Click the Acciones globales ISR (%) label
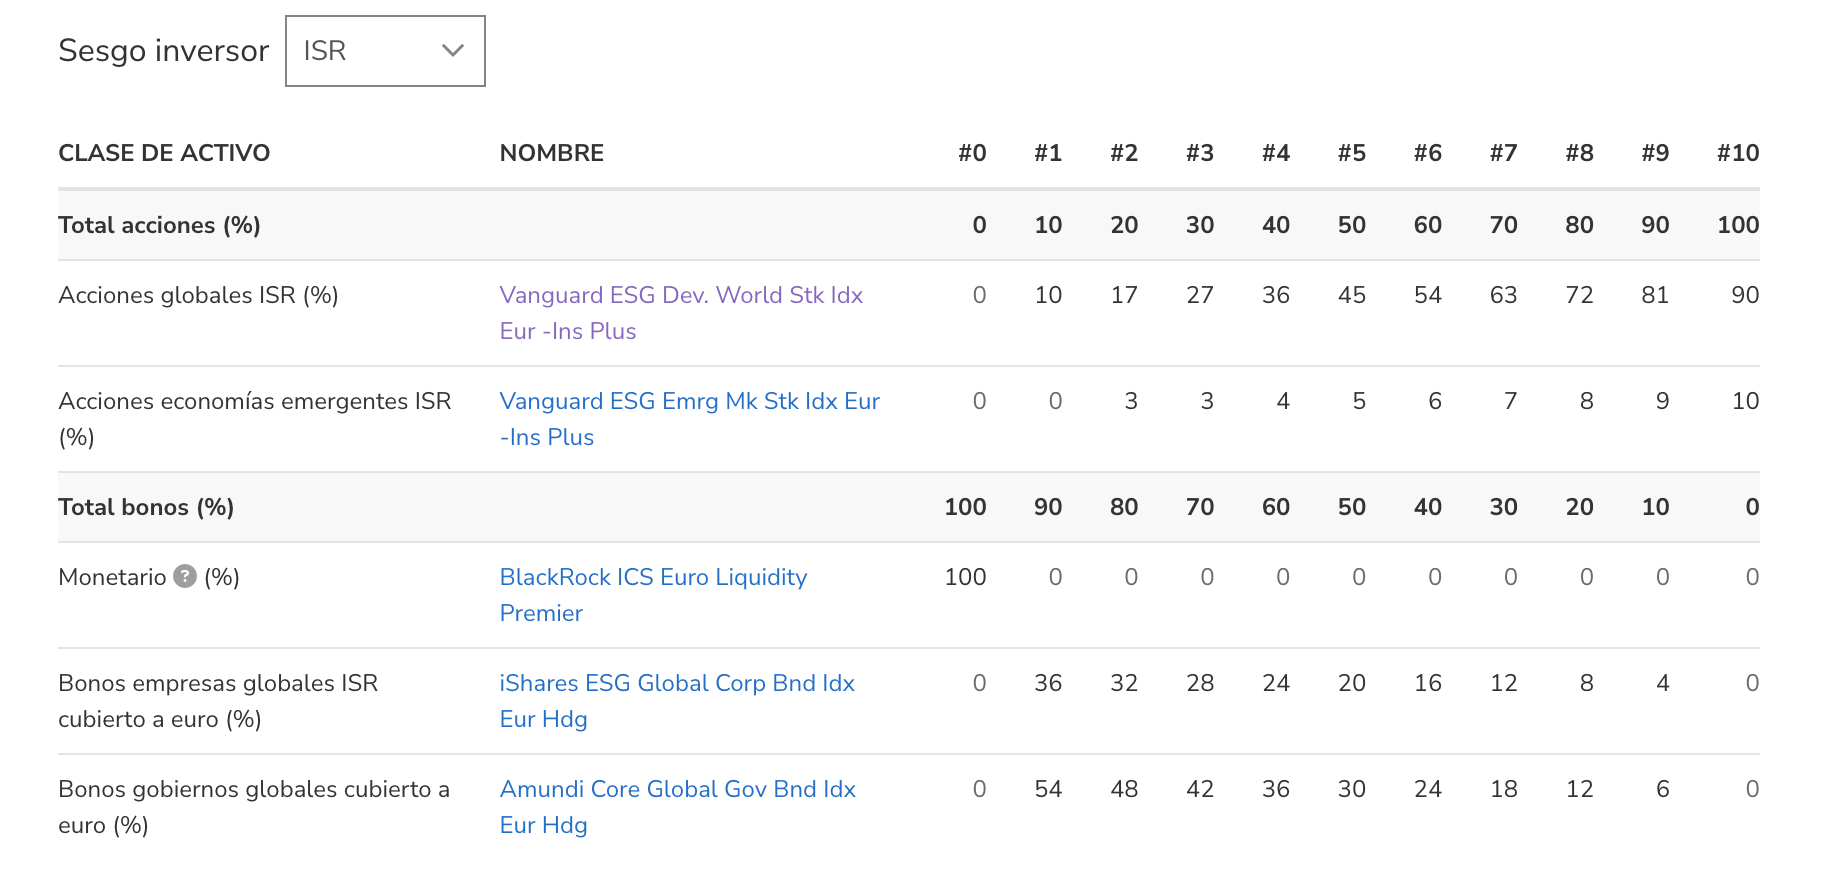Viewport: 1822px width, 884px height. click(198, 295)
